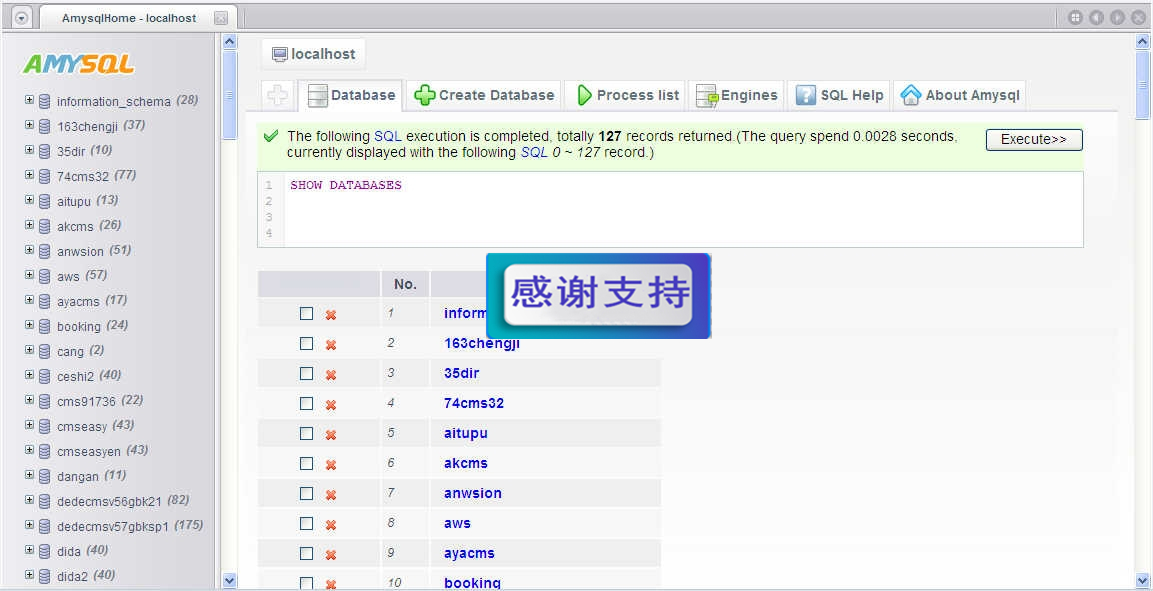Select dedecmsv57gbksp1 in the sidebar tree
Screen dimensions: 1153x591
pos(113,526)
